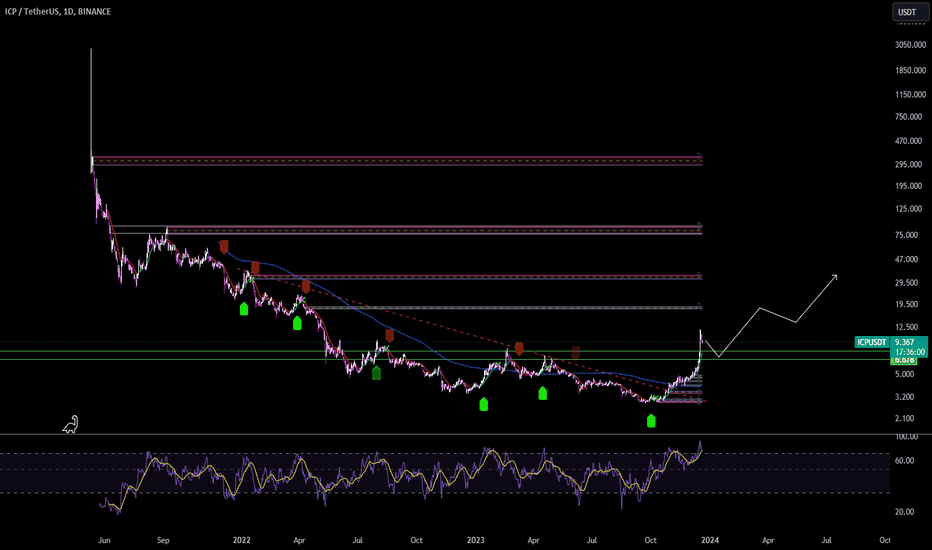932x550 pixels.
Task: Click the RSI 100.00 scale label
Action: point(907,436)
